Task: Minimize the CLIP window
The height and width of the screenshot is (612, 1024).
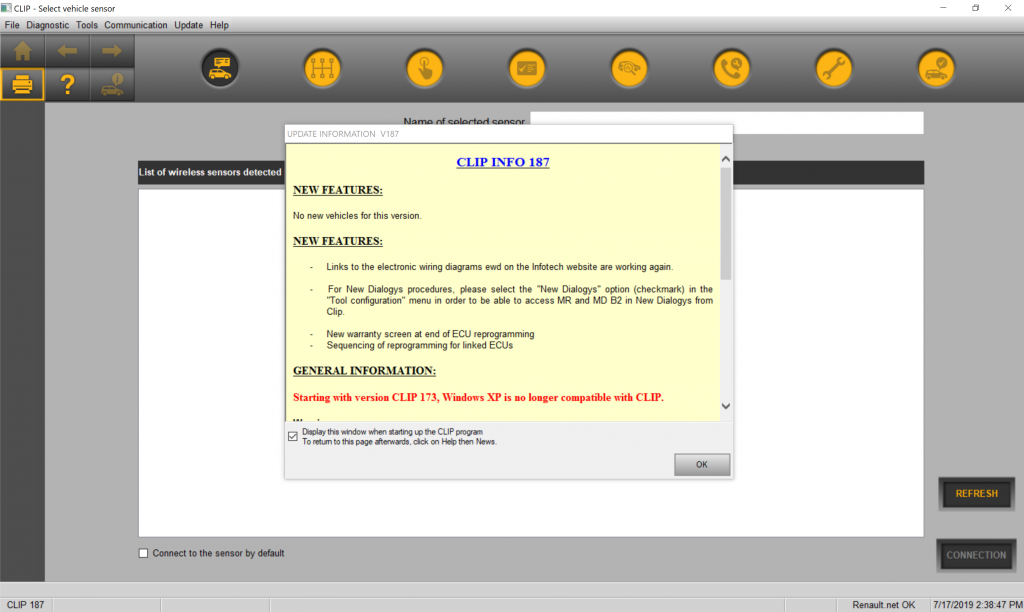Action: pos(943,8)
